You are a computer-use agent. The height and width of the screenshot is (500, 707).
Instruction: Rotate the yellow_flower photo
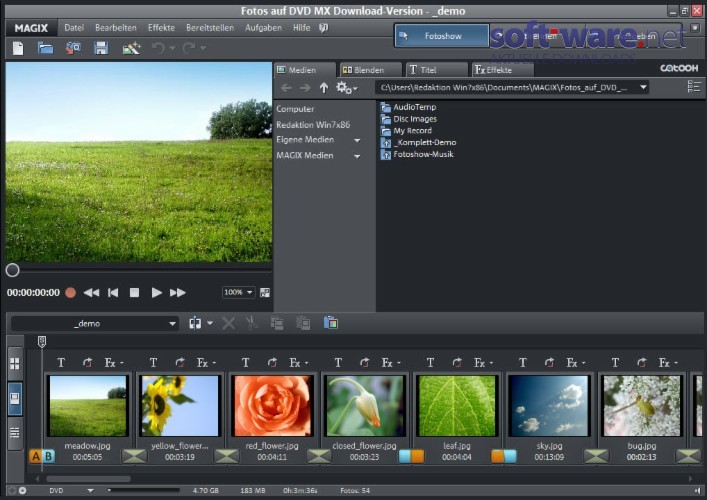180,362
